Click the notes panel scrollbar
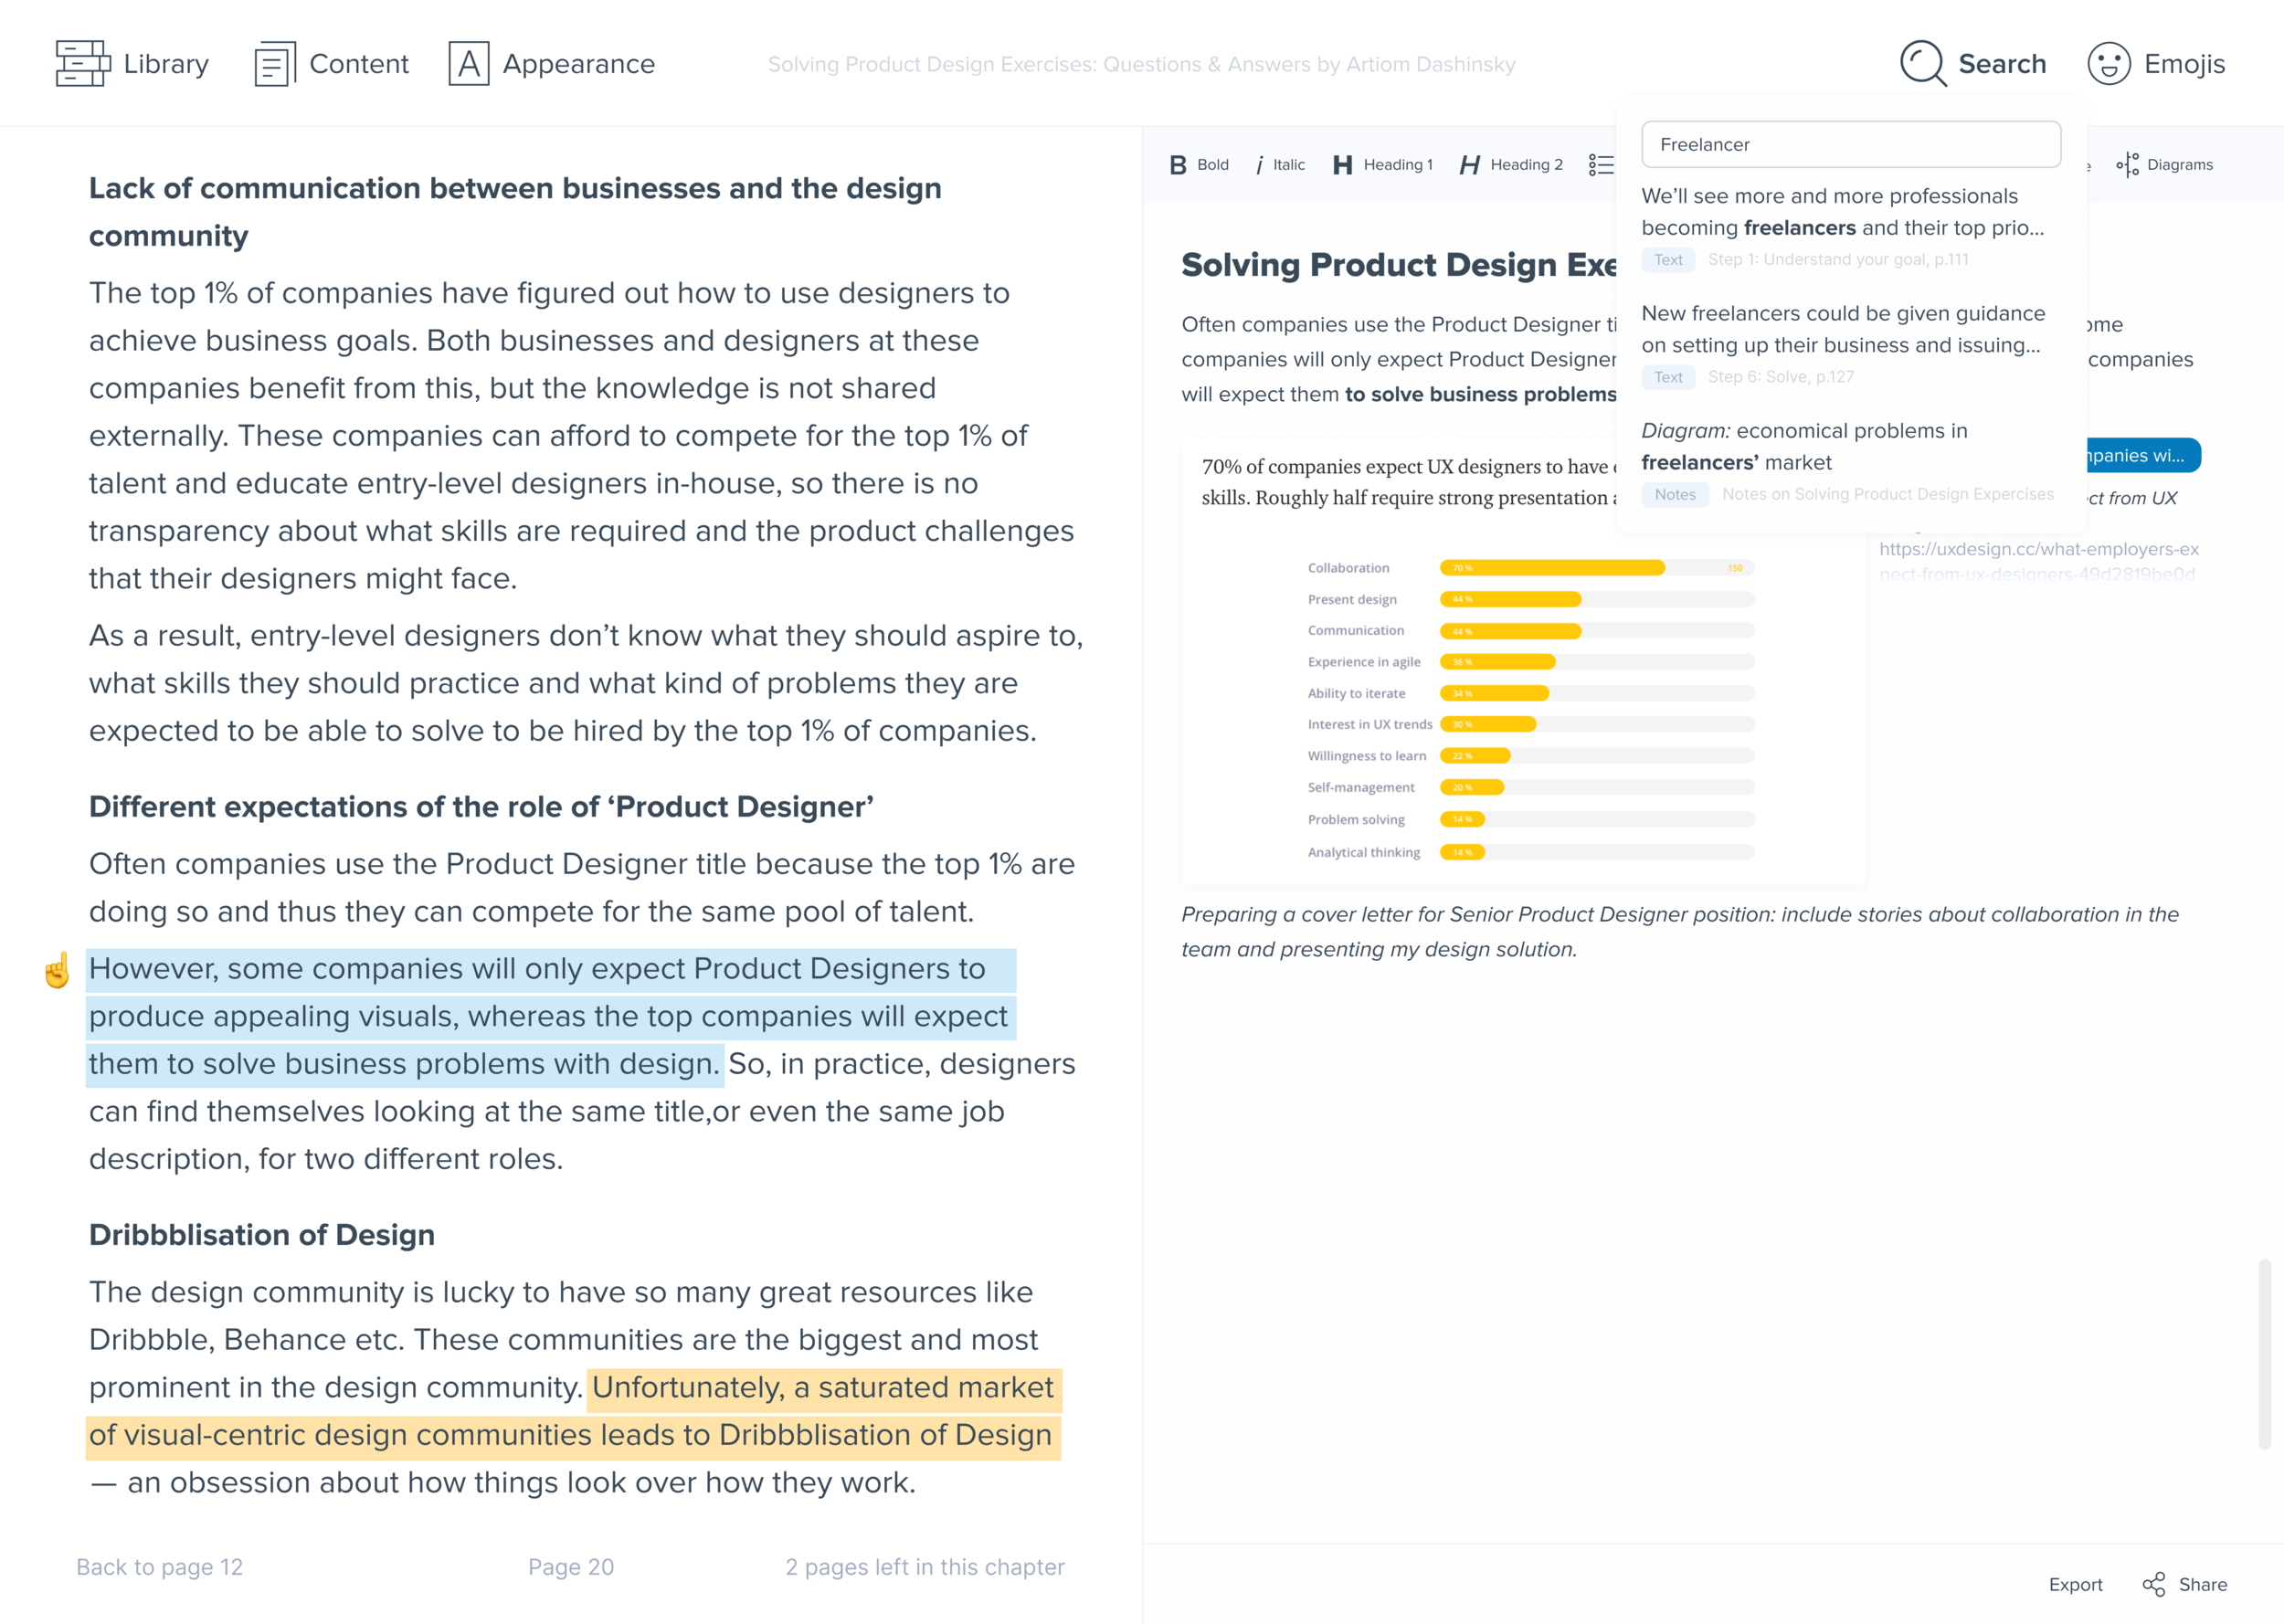 pos(2264,1354)
